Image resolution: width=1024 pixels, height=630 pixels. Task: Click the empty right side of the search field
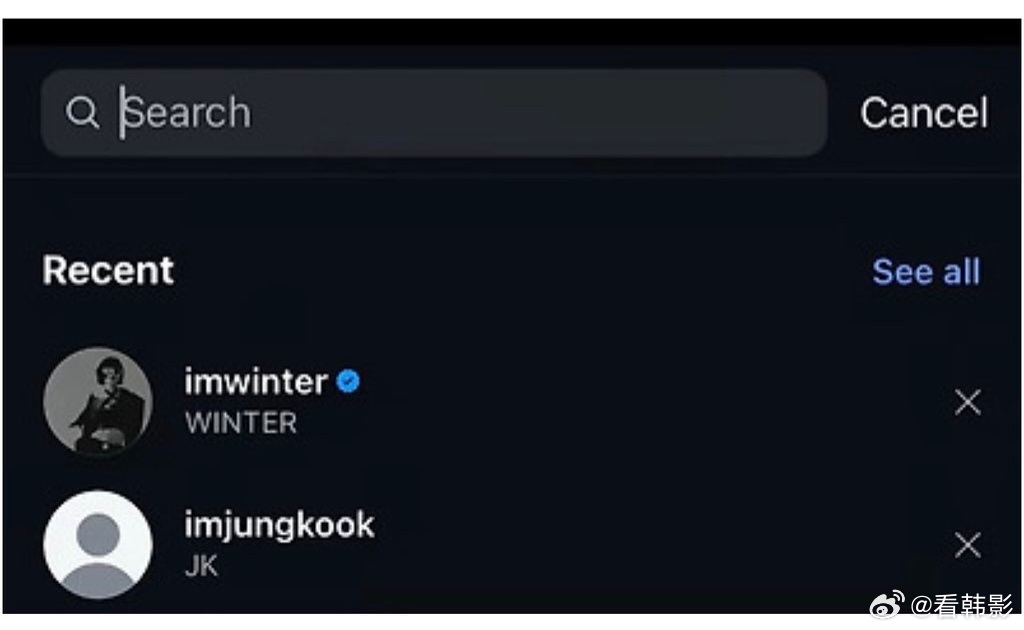point(600,112)
